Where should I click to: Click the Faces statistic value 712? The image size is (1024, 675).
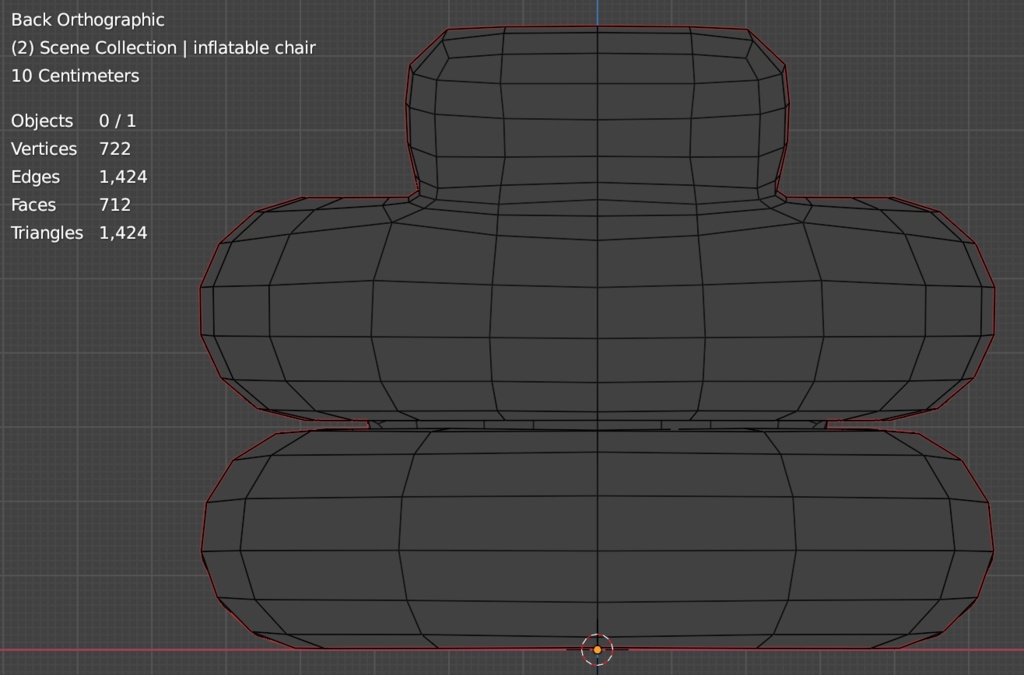click(x=115, y=205)
